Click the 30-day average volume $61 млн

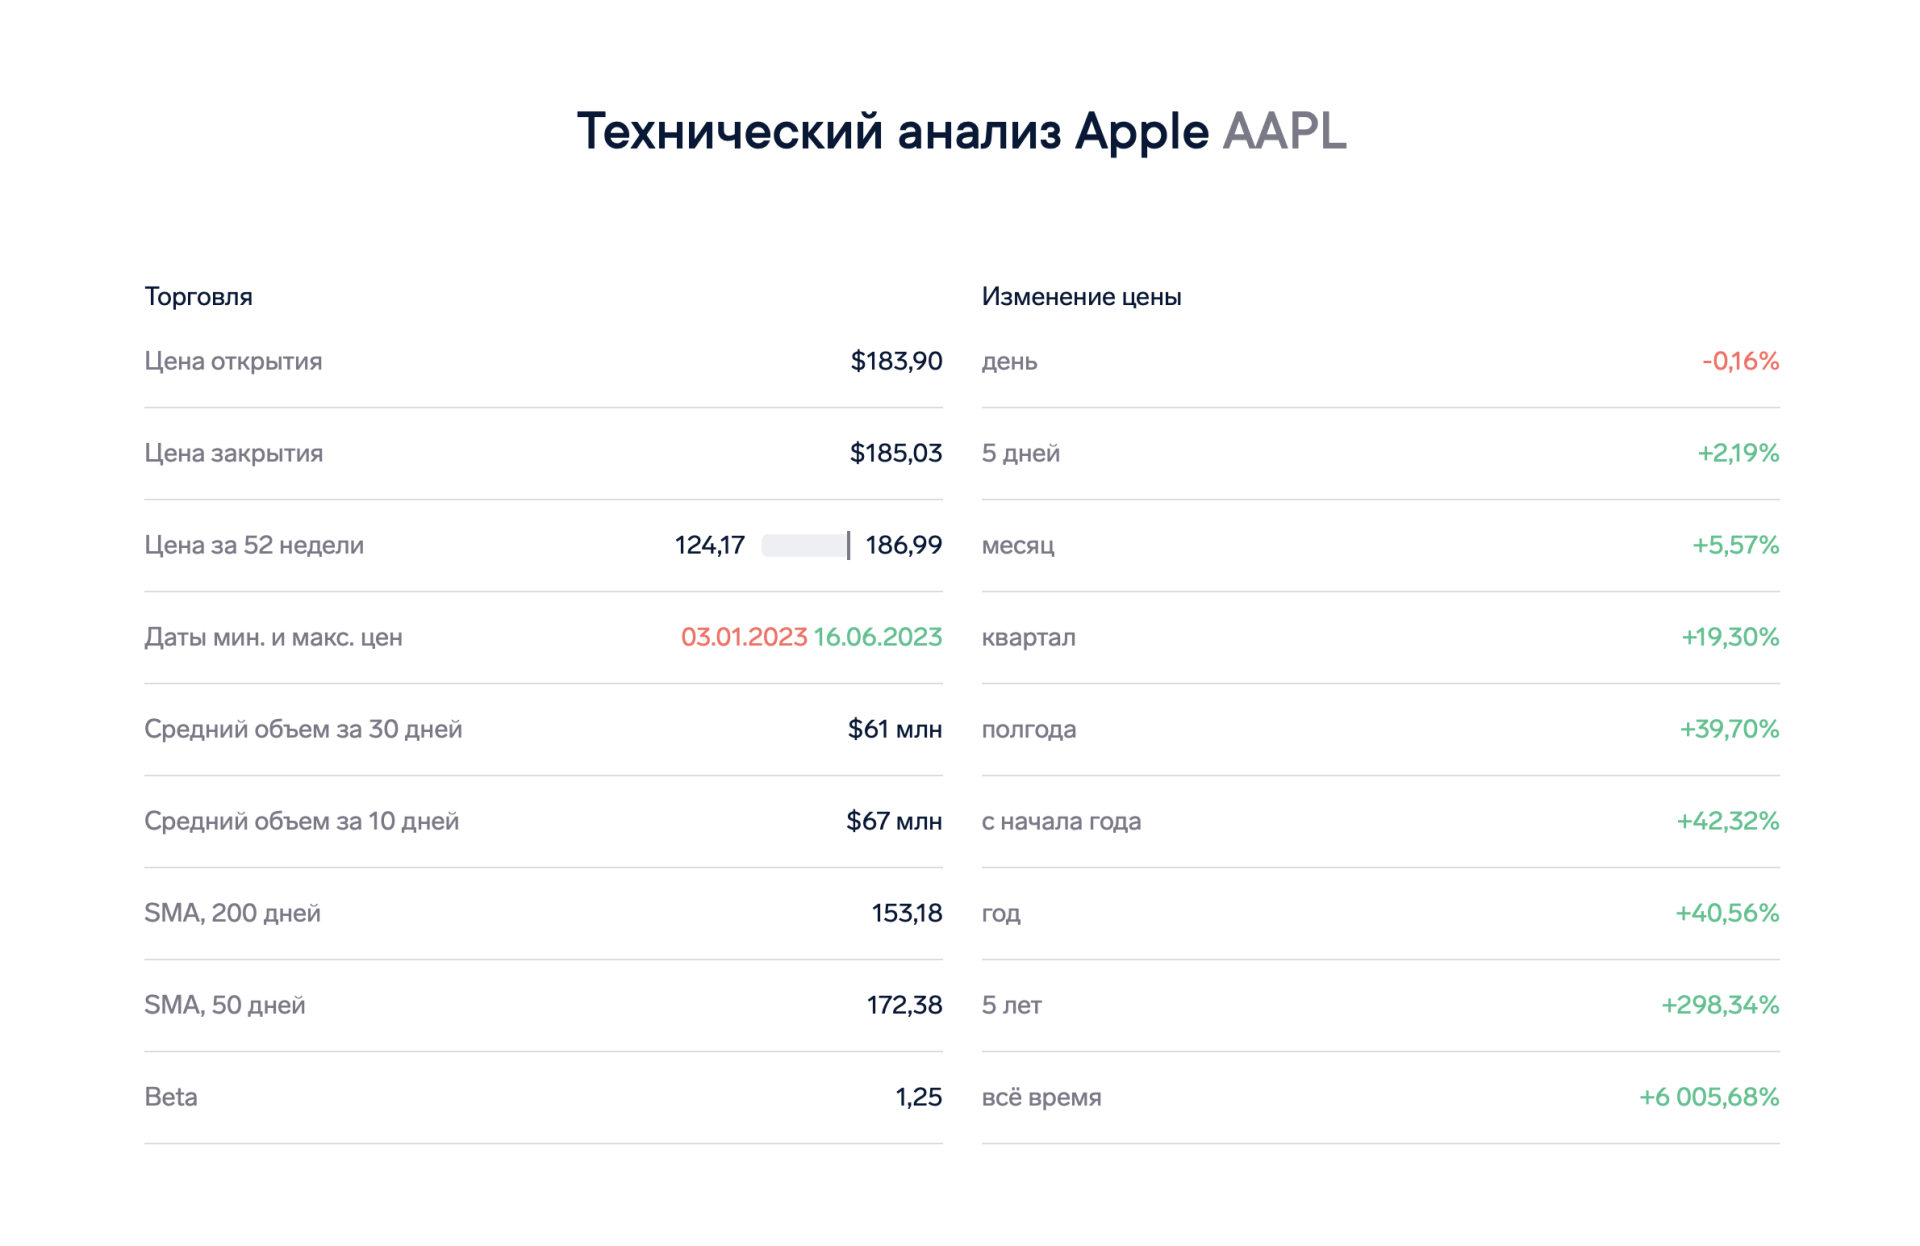pyautogui.click(x=895, y=729)
